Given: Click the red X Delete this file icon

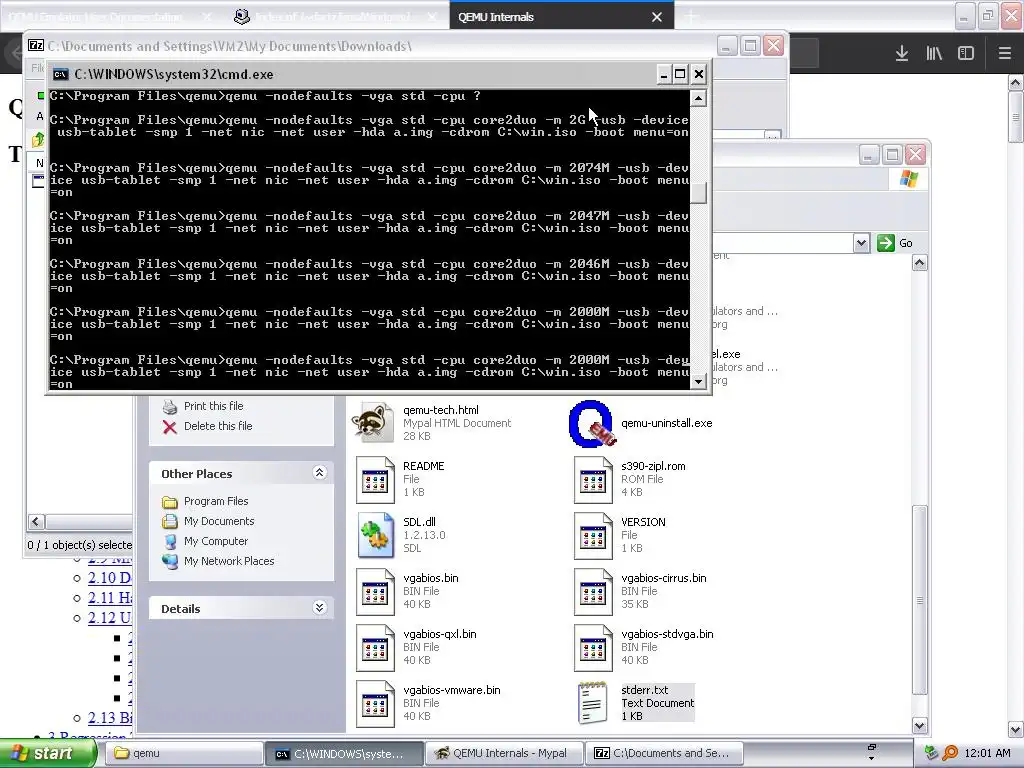Looking at the screenshot, I should (170, 426).
